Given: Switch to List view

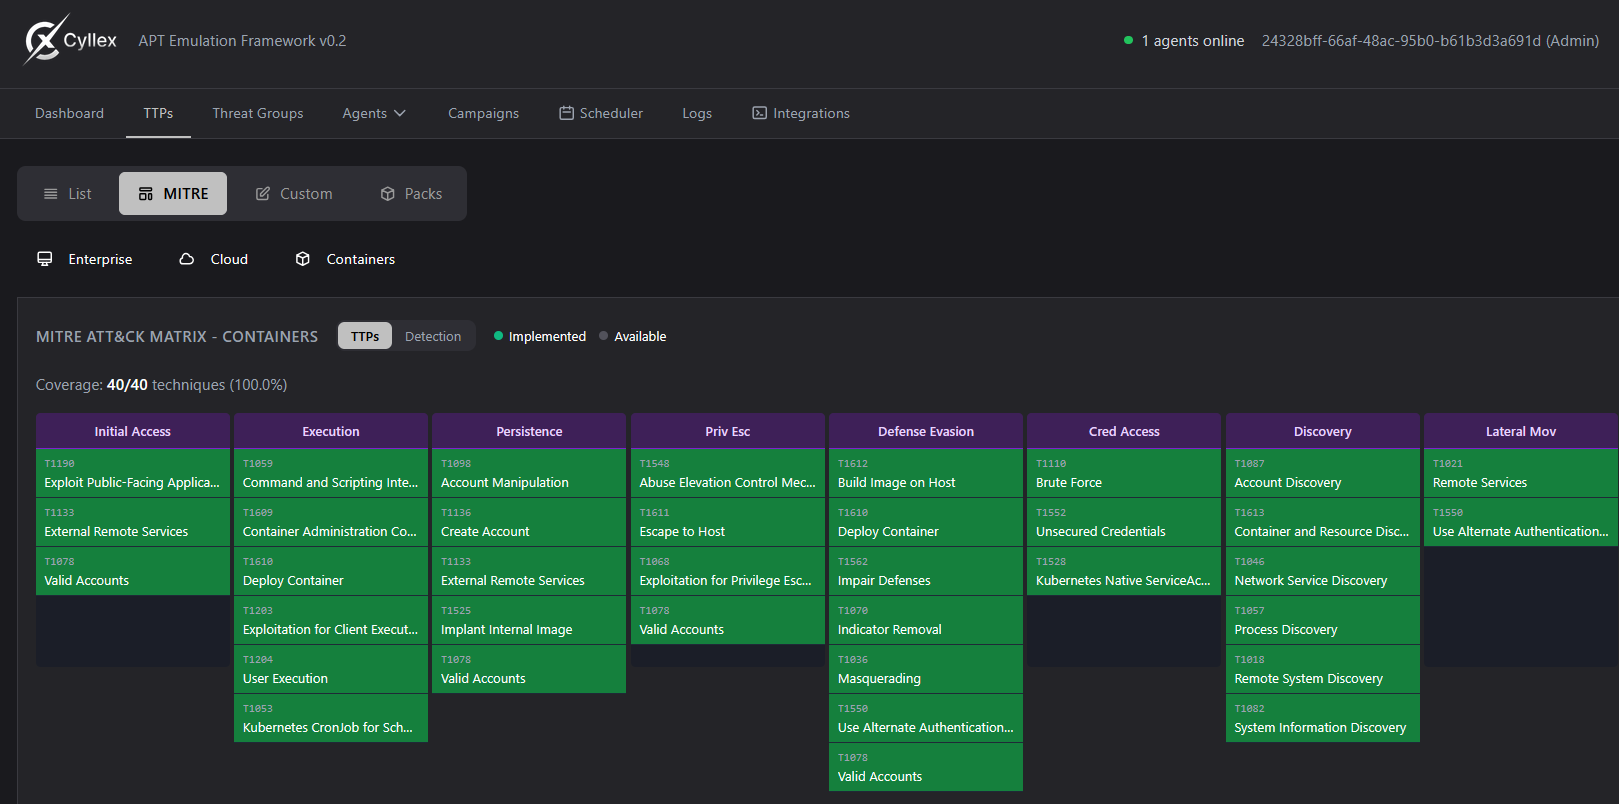Looking at the screenshot, I should click(x=68, y=194).
